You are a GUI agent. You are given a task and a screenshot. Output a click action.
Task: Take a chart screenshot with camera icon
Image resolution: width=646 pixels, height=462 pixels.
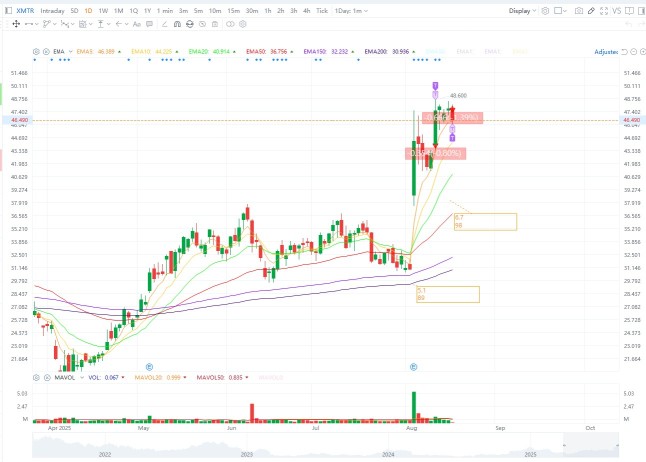click(579, 11)
